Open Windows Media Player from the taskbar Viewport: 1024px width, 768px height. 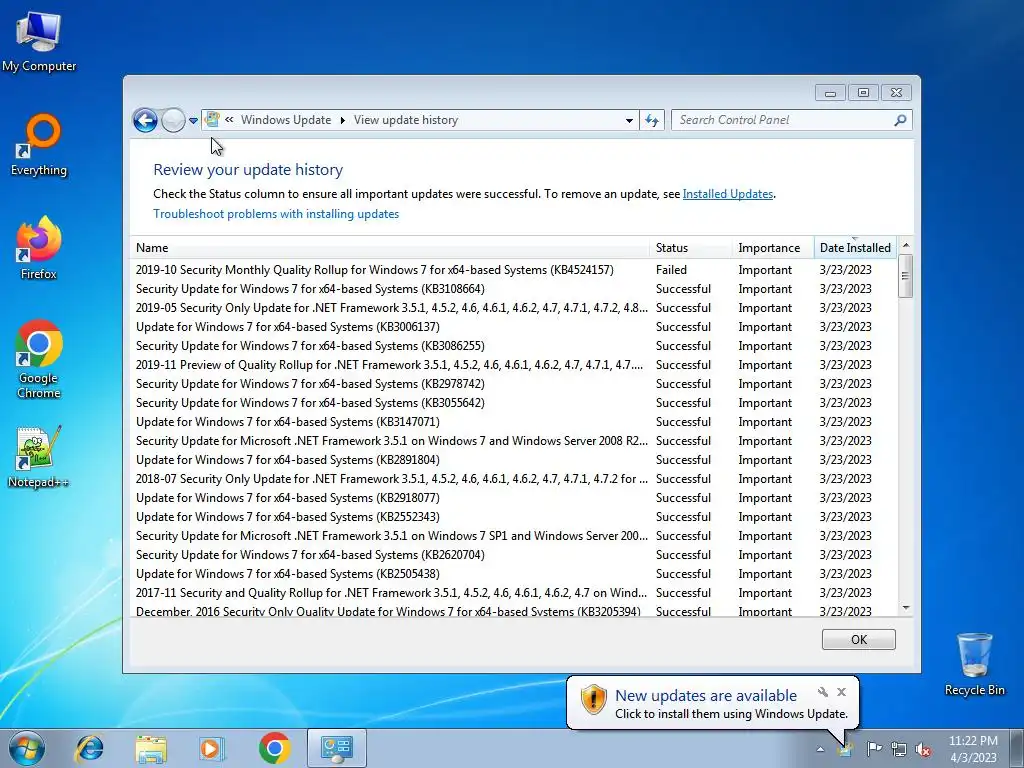212,748
